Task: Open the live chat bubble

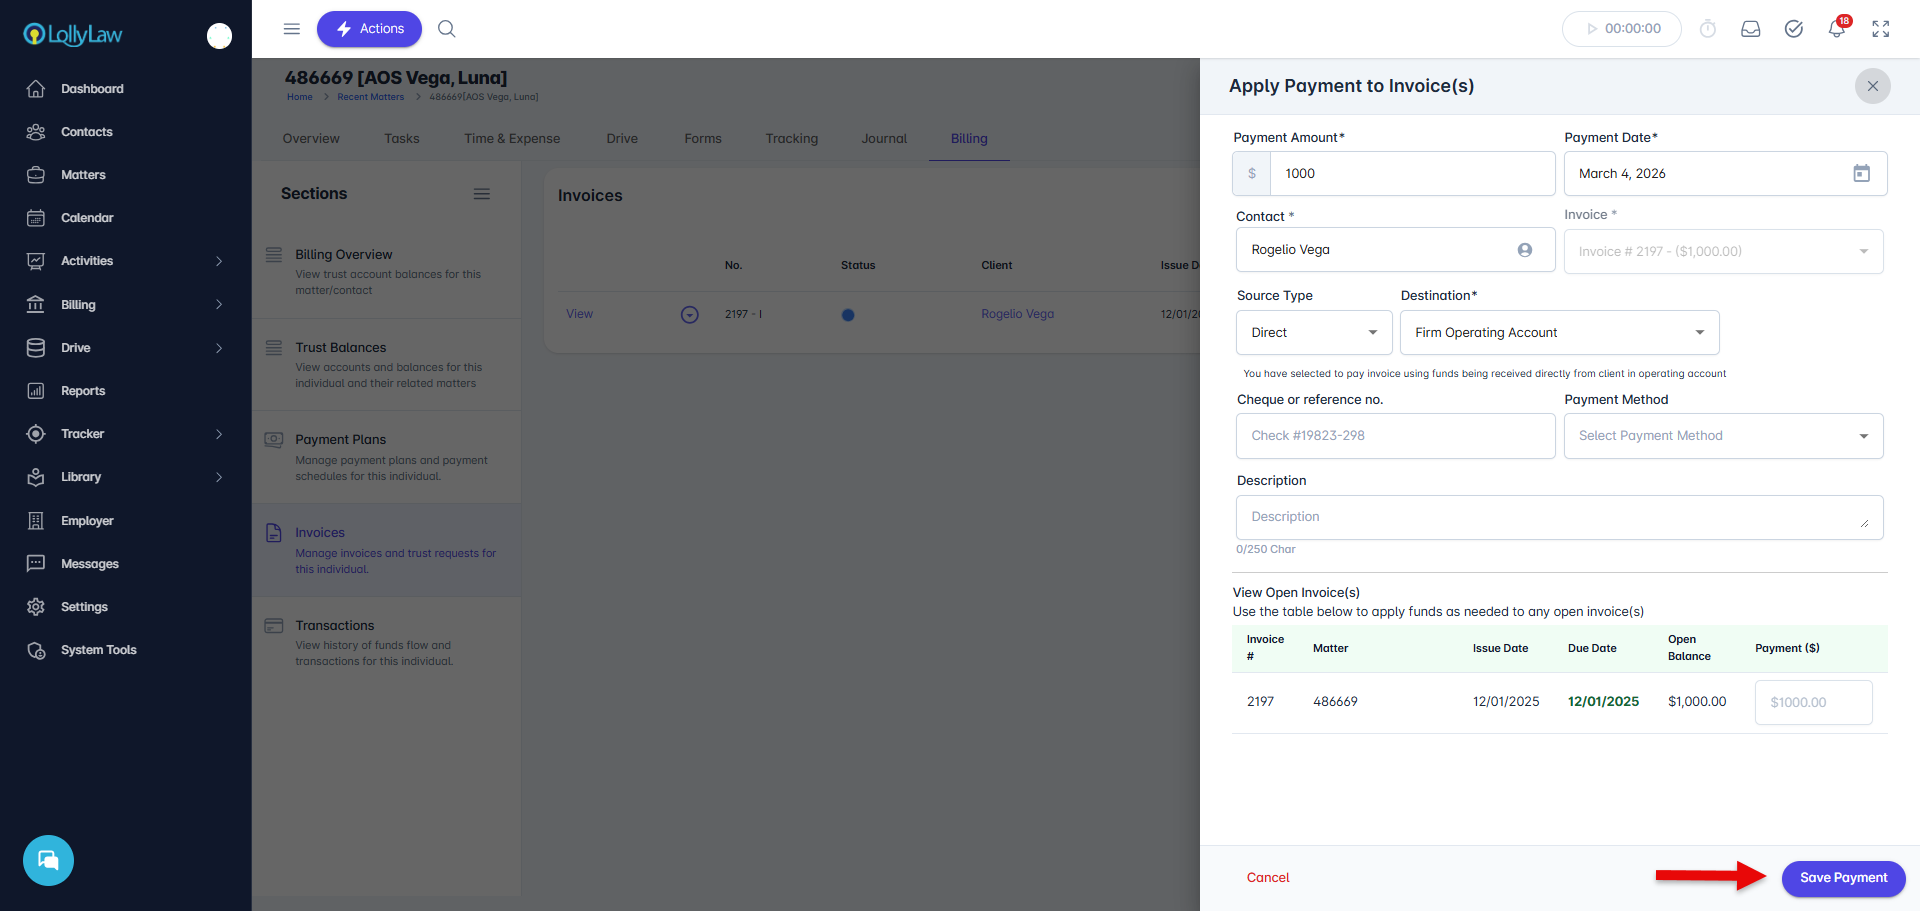Action: [x=48, y=860]
